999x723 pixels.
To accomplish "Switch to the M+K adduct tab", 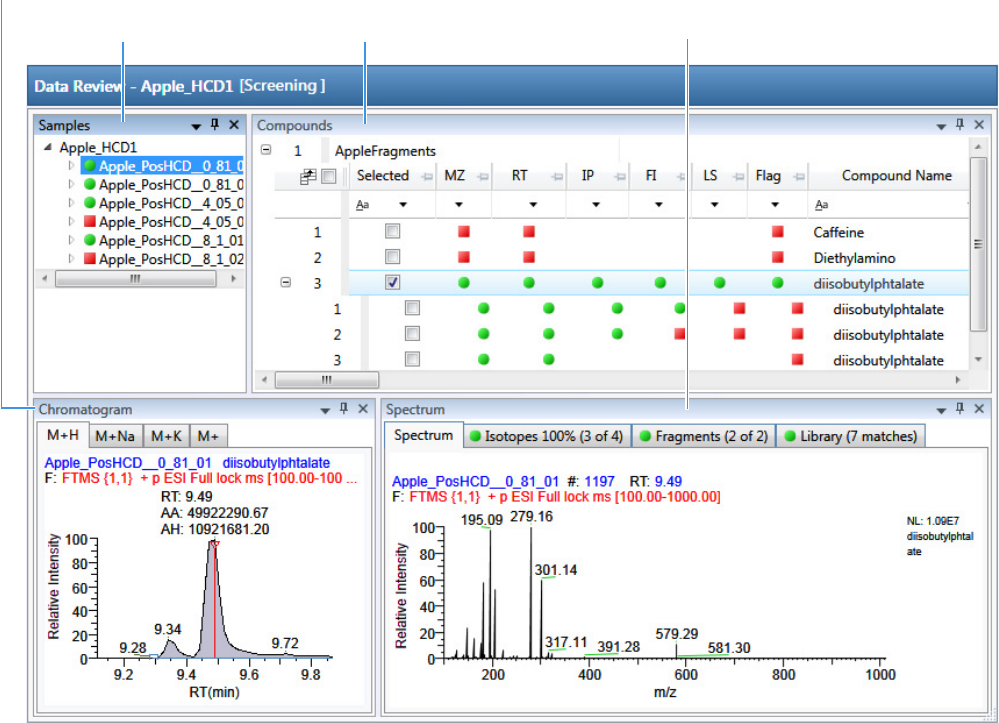I will pos(166,436).
